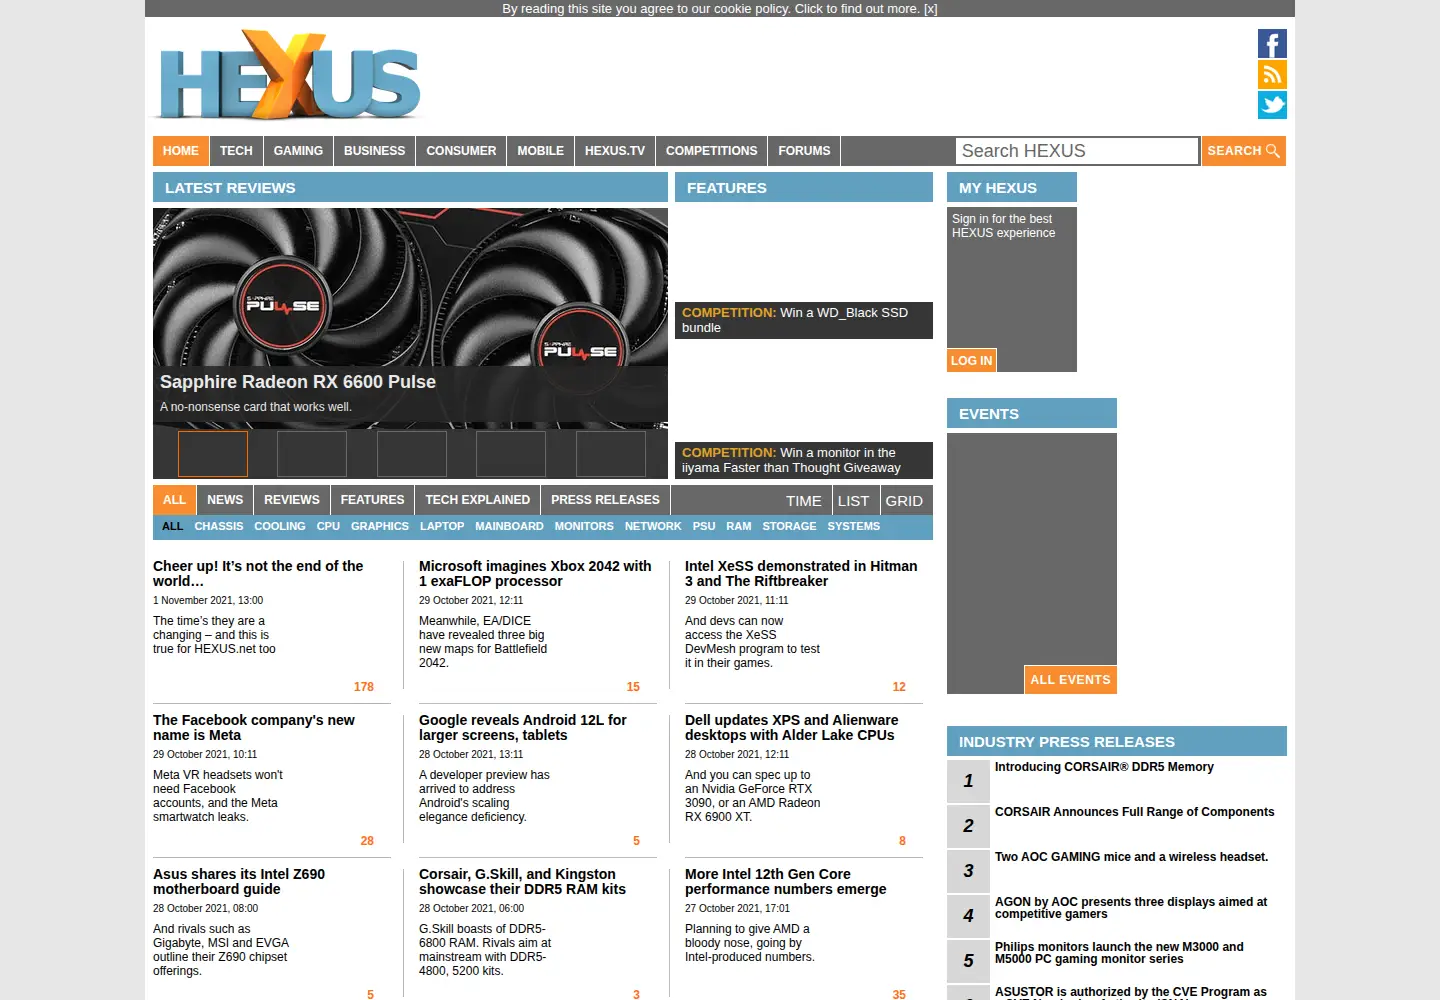1440x1000 pixels.
Task: Open the 178 comments count link
Action: tap(364, 687)
